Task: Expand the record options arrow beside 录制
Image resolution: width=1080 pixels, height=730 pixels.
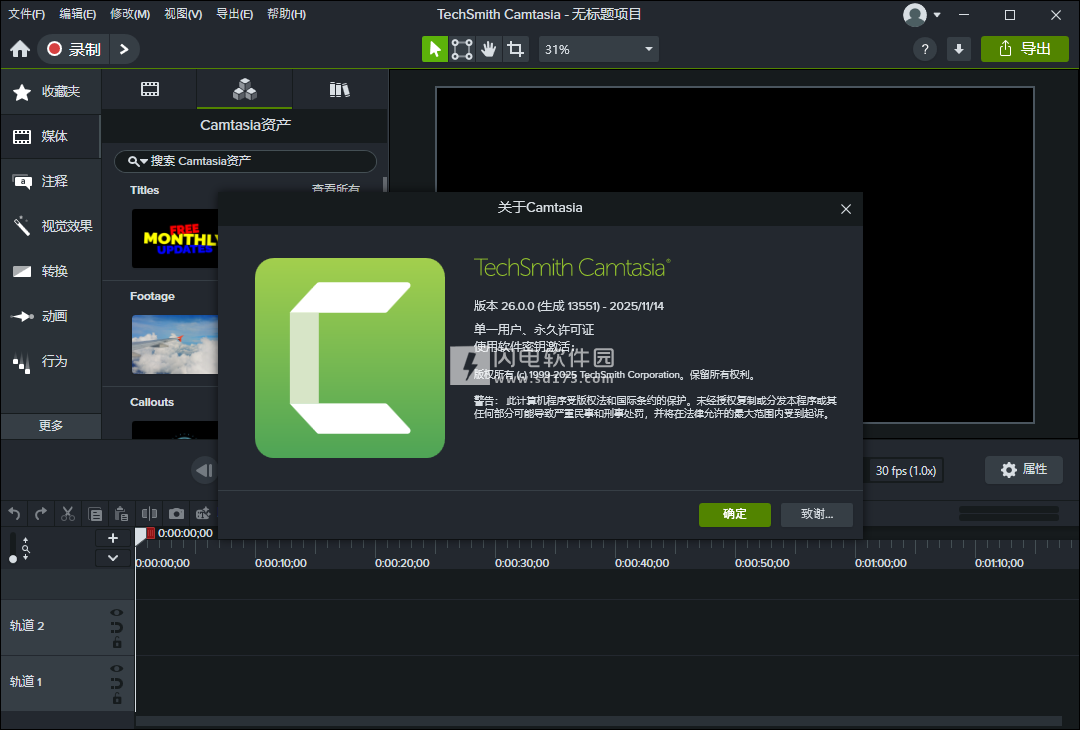Action: pos(123,49)
